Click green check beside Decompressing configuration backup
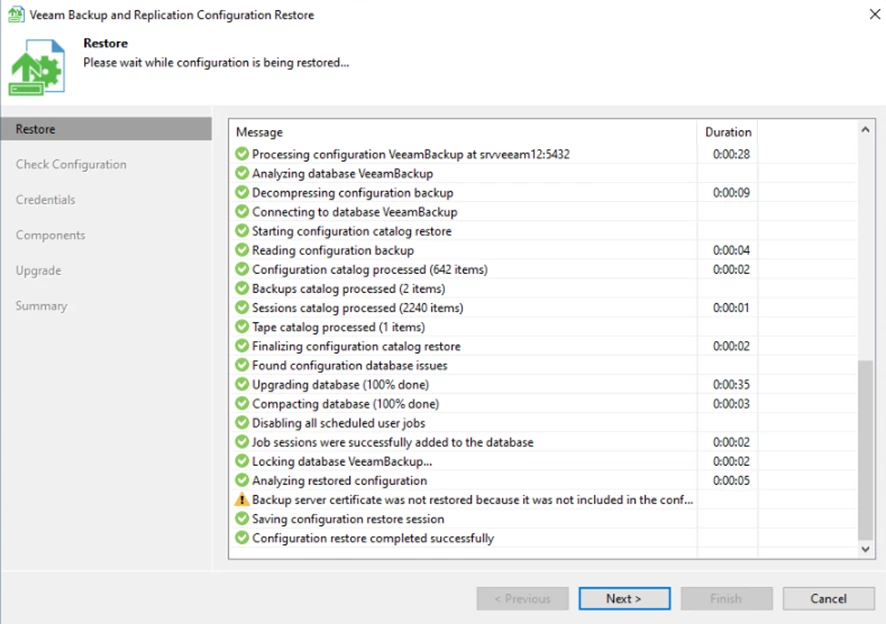Viewport: 886px width, 624px height. pyautogui.click(x=242, y=192)
